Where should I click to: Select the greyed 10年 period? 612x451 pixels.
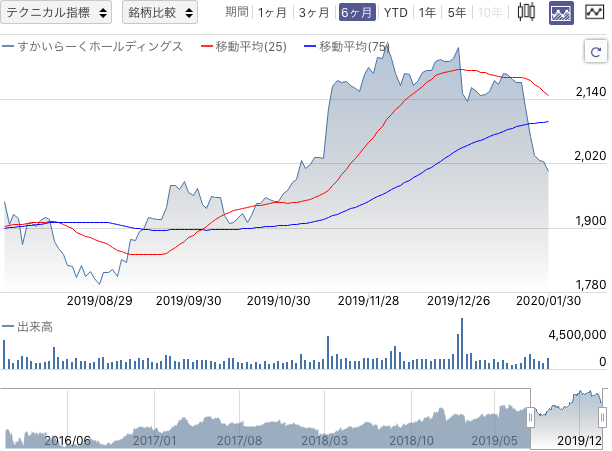490,12
